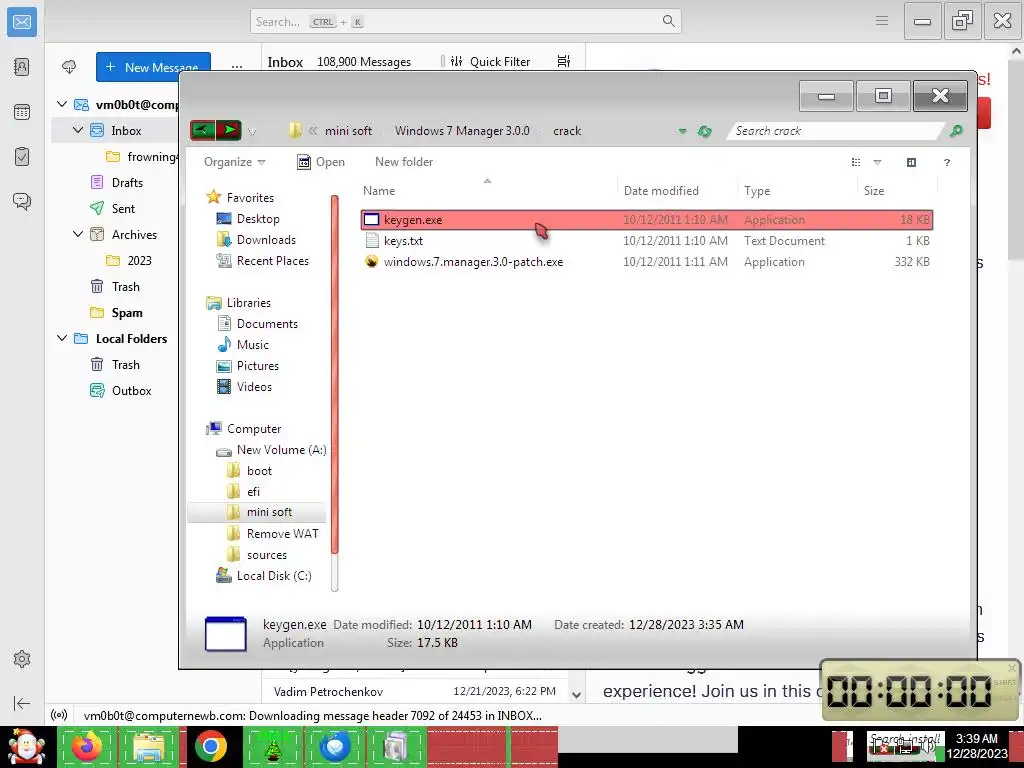Sort files by Name column
This screenshot has height=768, width=1024.
[488, 191]
